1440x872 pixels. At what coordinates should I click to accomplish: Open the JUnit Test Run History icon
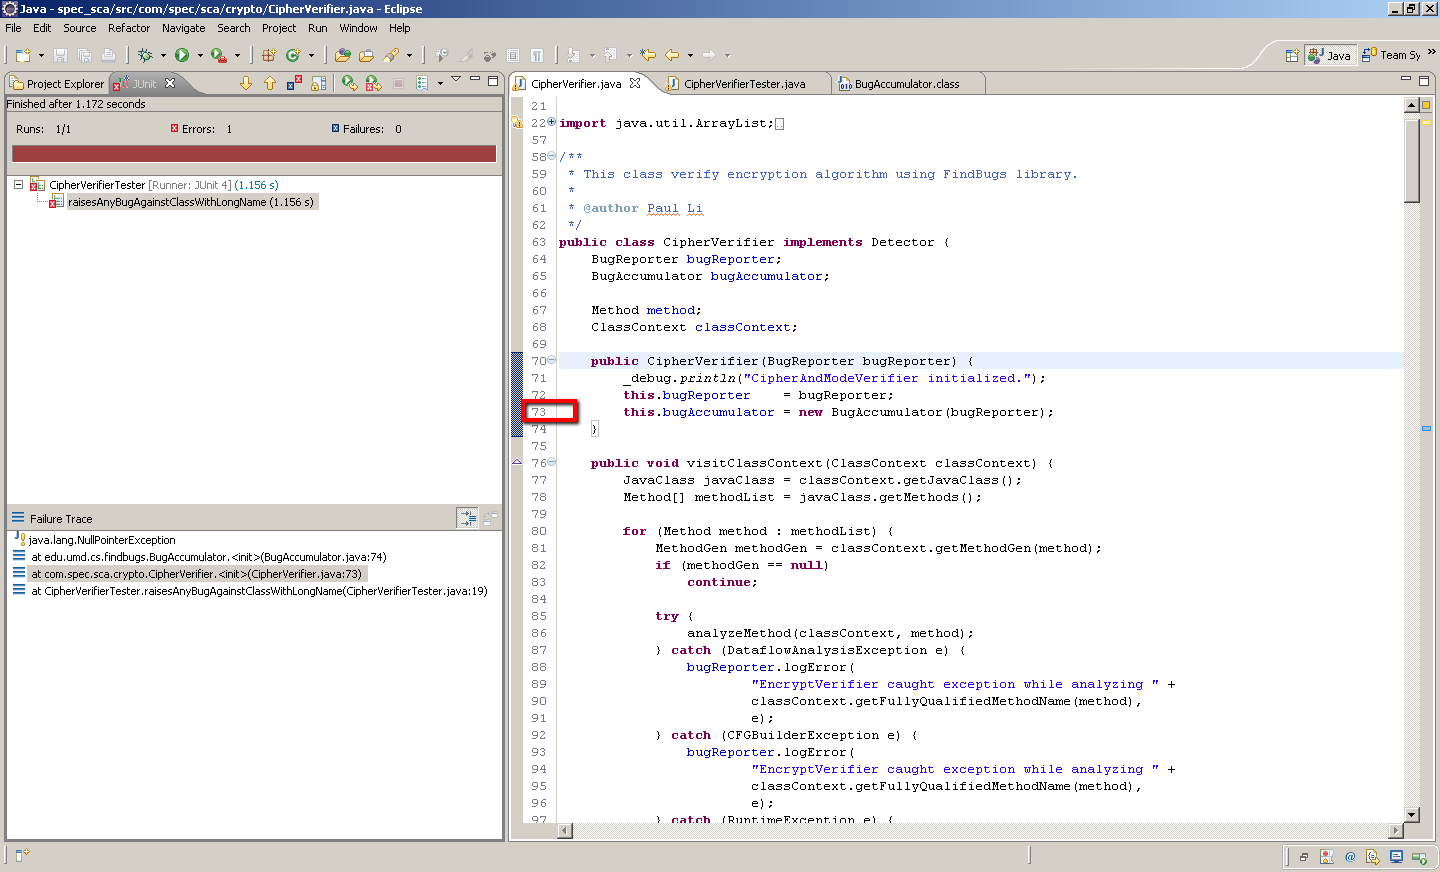pyautogui.click(x=422, y=83)
